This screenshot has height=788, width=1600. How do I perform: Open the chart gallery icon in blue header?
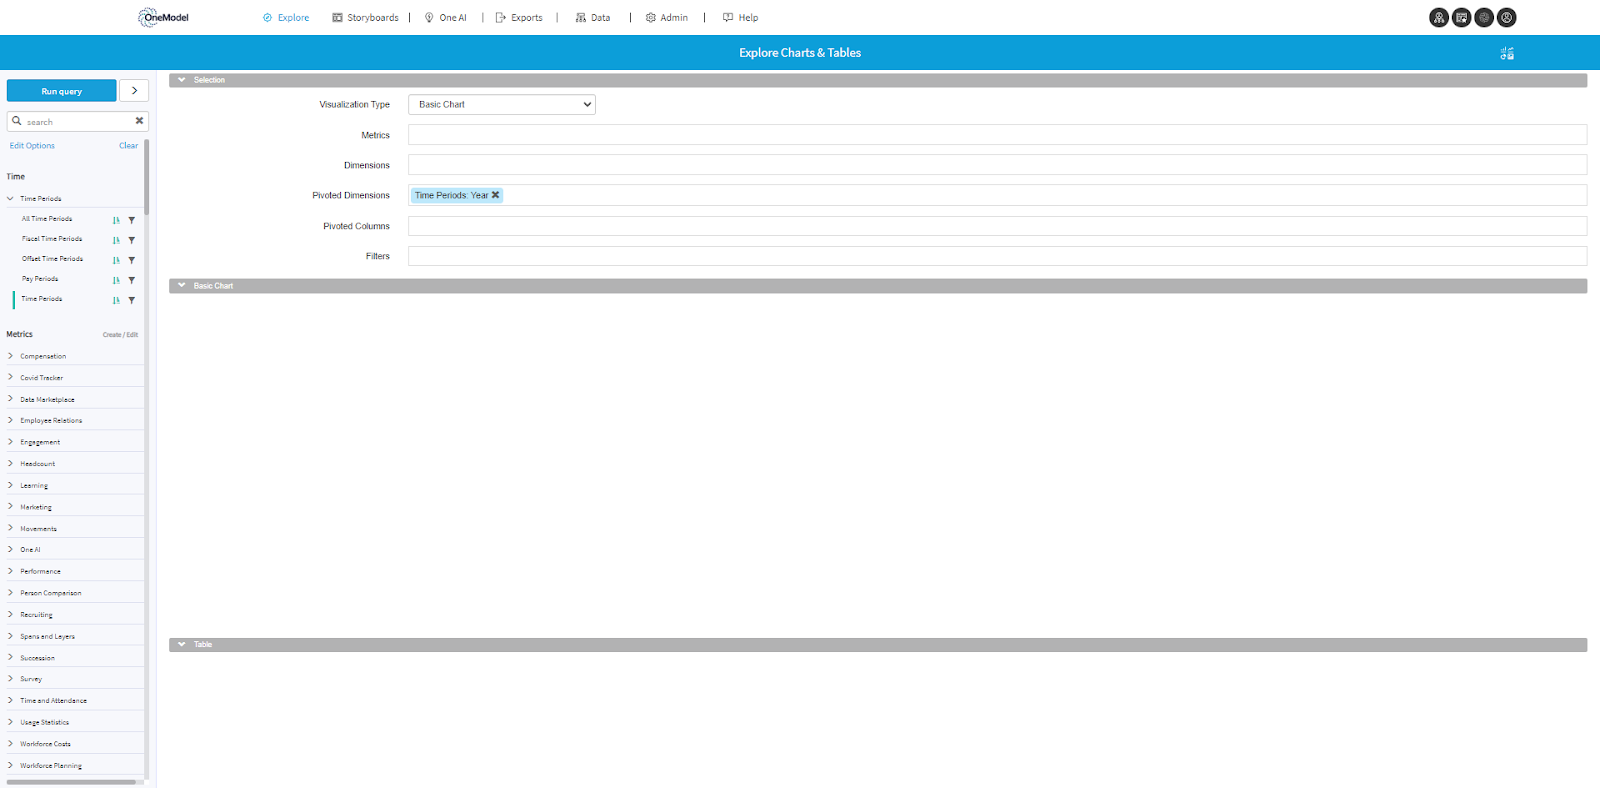[1507, 53]
